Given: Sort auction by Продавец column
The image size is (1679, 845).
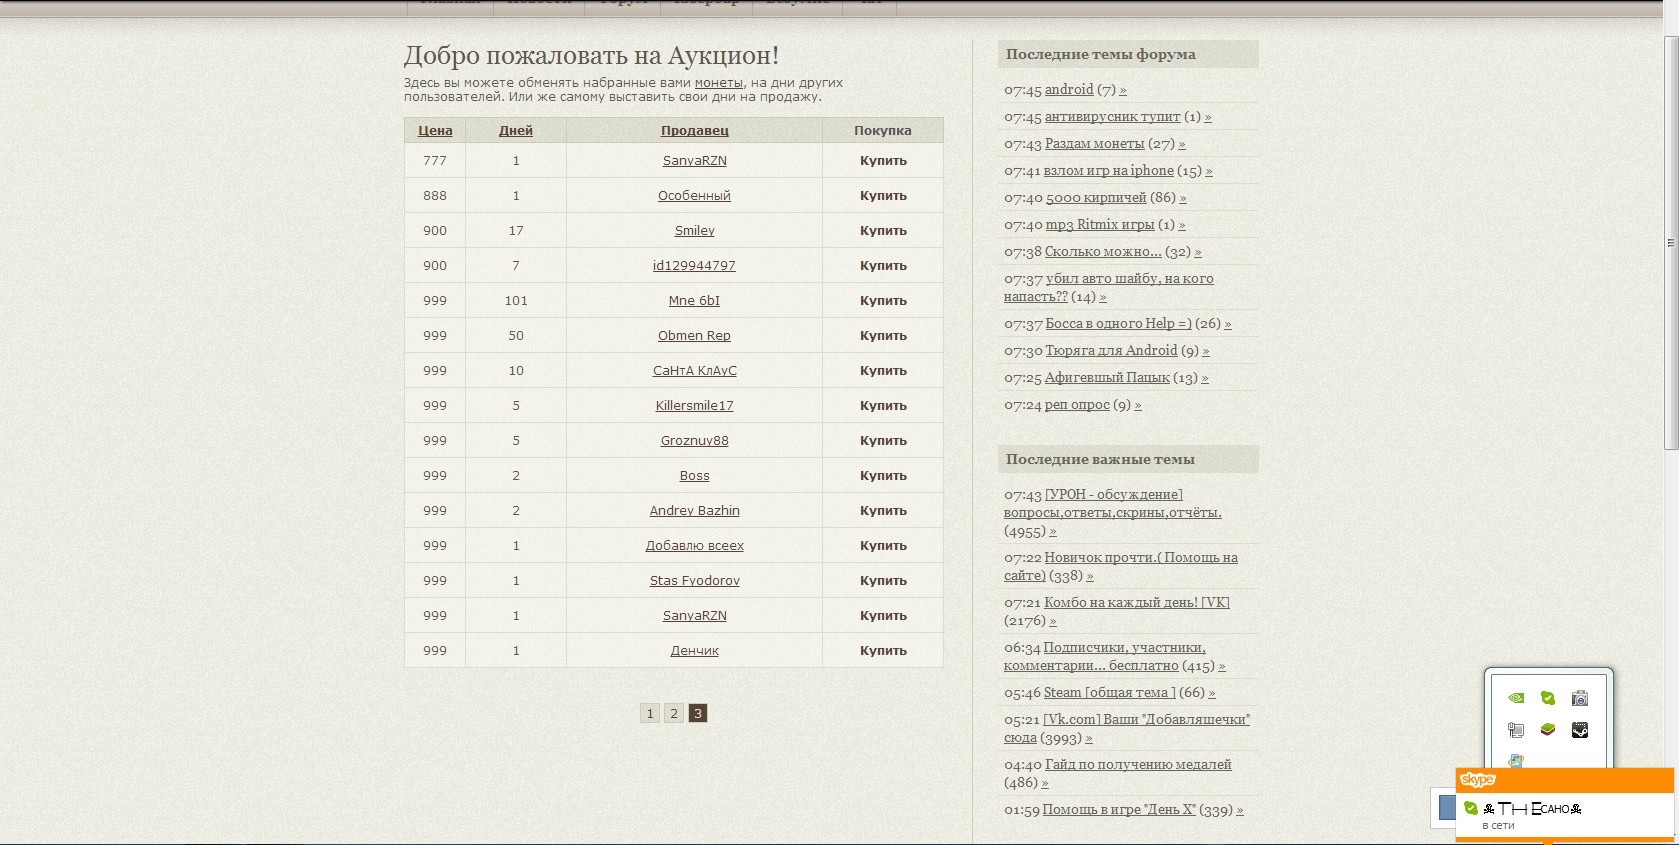Looking at the screenshot, I should 695,130.
